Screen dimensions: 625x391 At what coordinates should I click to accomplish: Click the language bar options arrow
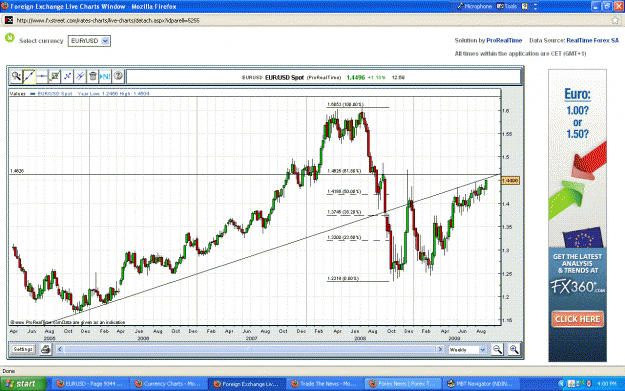tap(535, 7)
